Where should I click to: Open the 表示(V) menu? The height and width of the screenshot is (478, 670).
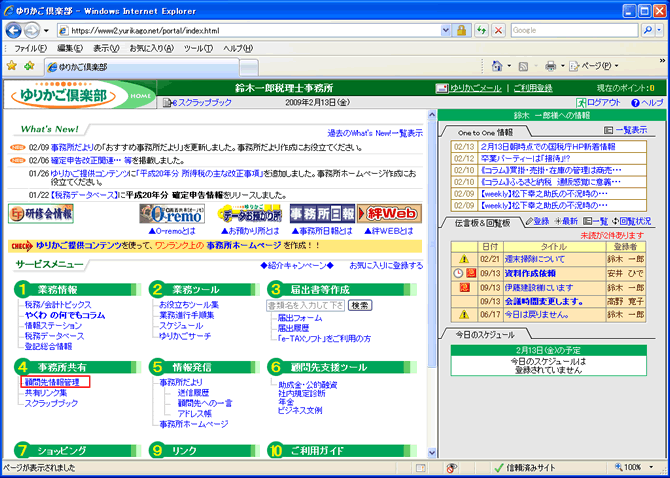tap(106, 48)
